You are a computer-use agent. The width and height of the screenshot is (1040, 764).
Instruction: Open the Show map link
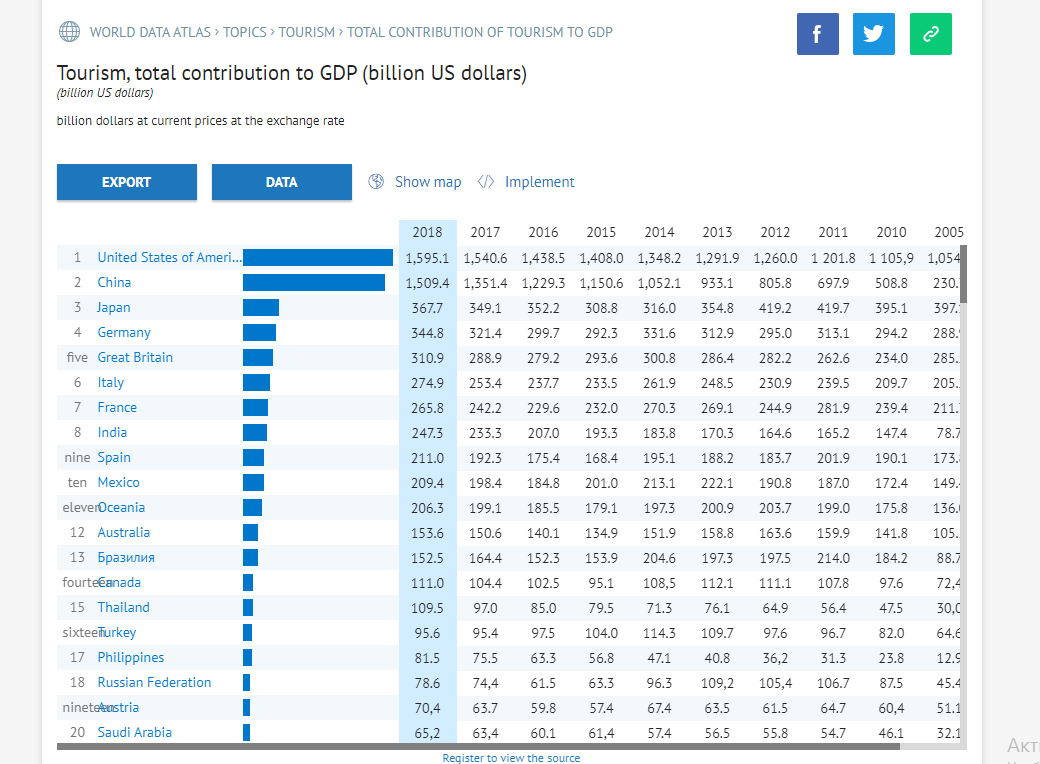coord(428,182)
